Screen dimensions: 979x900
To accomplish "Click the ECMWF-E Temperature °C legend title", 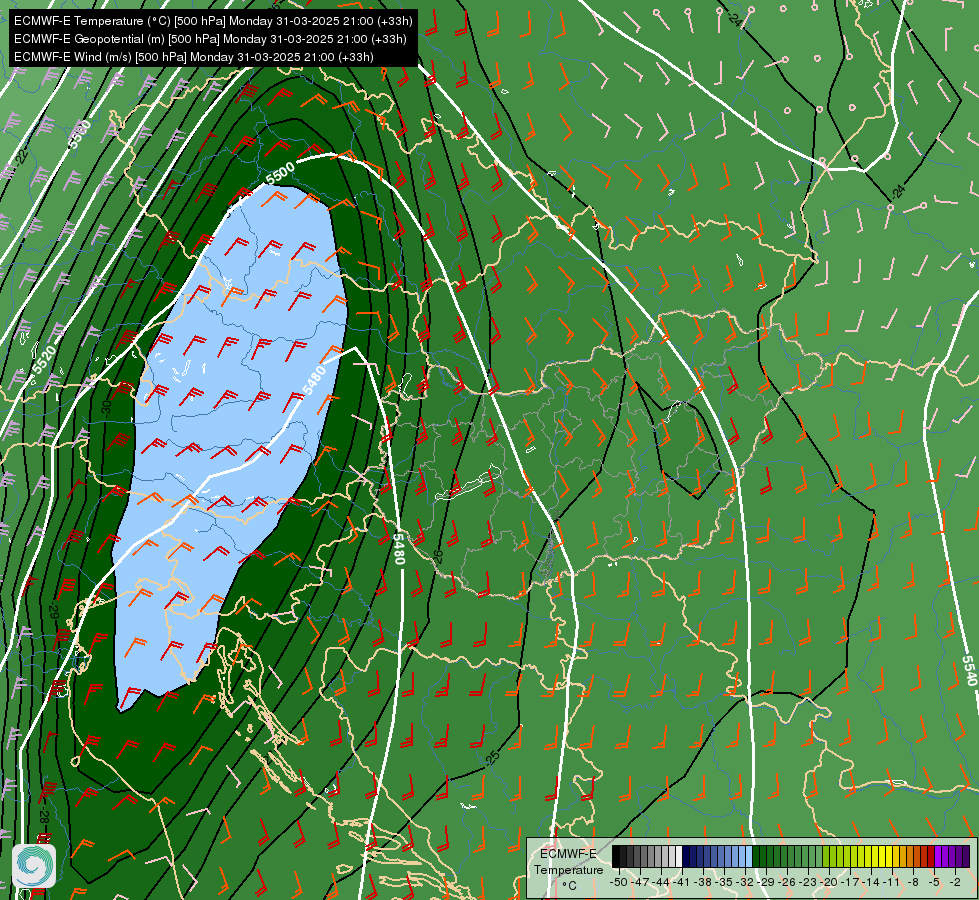I will [x=568, y=869].
